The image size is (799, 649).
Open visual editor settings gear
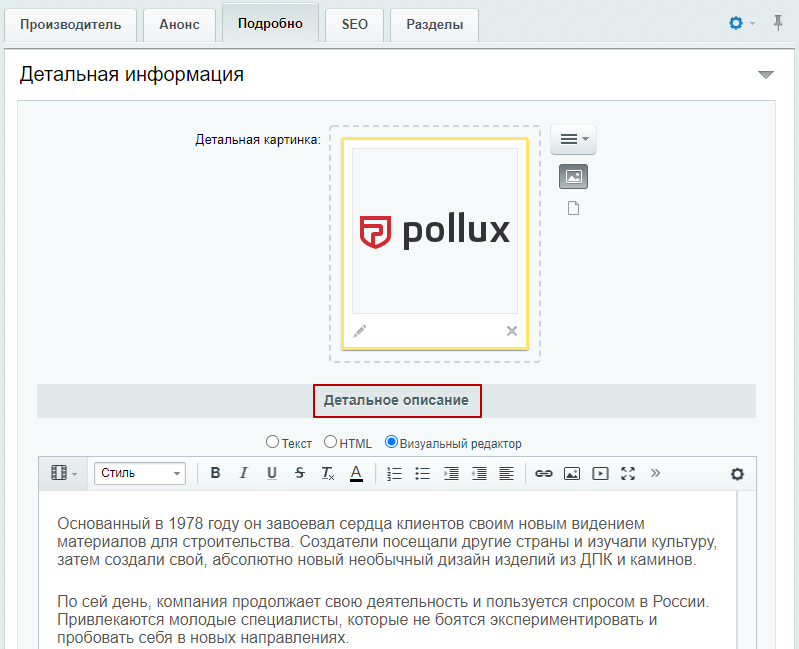coord(737,474)
